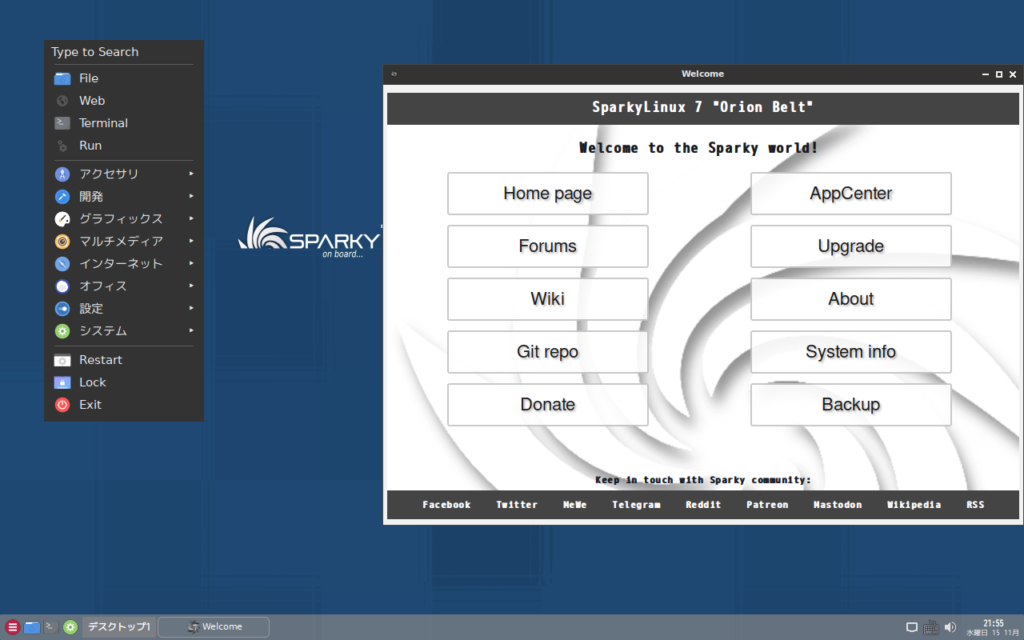Click the System info button
This screenshot has height=640, width=1024.
[850, 351]
